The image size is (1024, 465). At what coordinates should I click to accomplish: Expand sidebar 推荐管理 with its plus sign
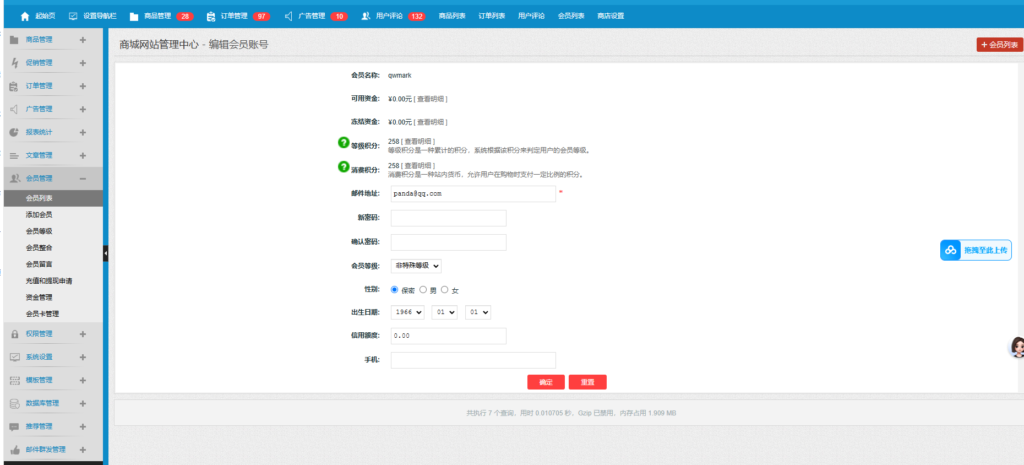[82, 426]
